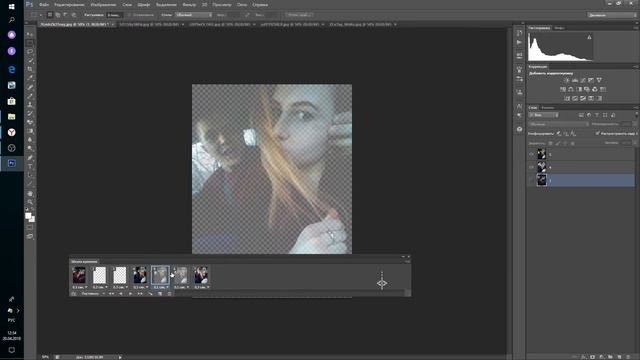Viewport: 640px width, 360px height.
Task: Open the layer blending mode dropdown
Action: (x=558, y=124)
